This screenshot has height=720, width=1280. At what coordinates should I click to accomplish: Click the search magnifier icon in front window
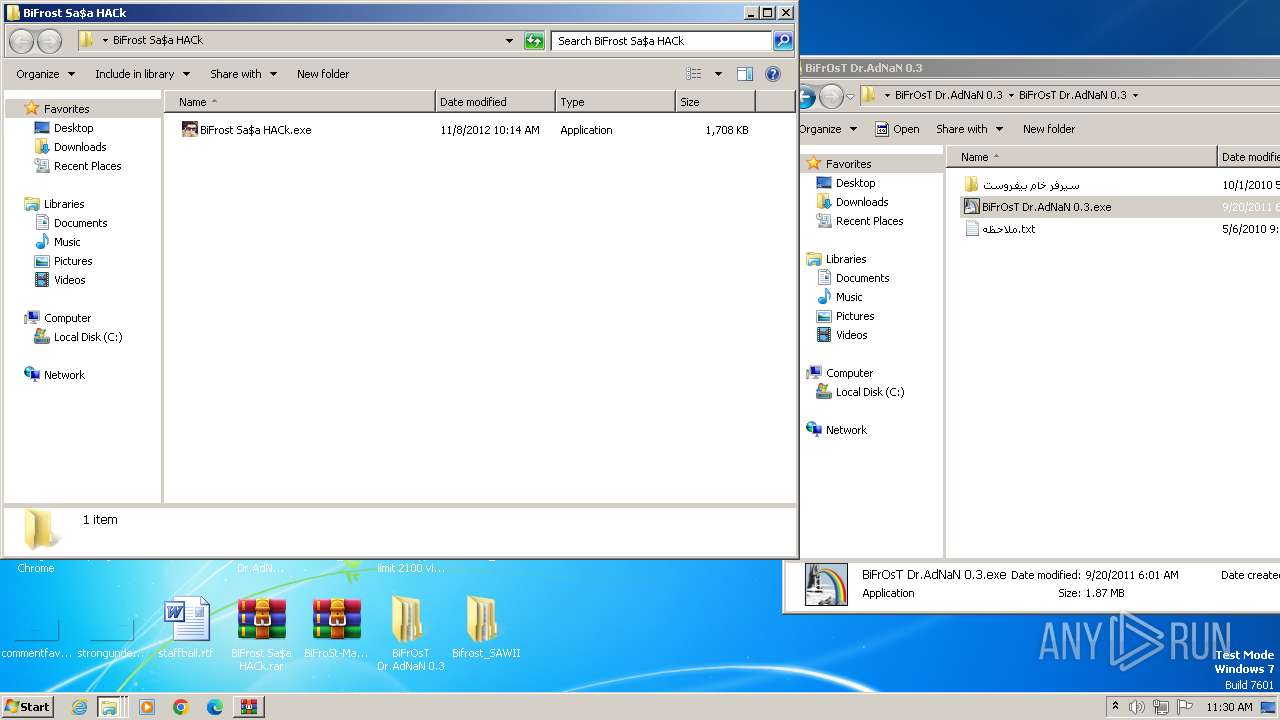[783, 41]
